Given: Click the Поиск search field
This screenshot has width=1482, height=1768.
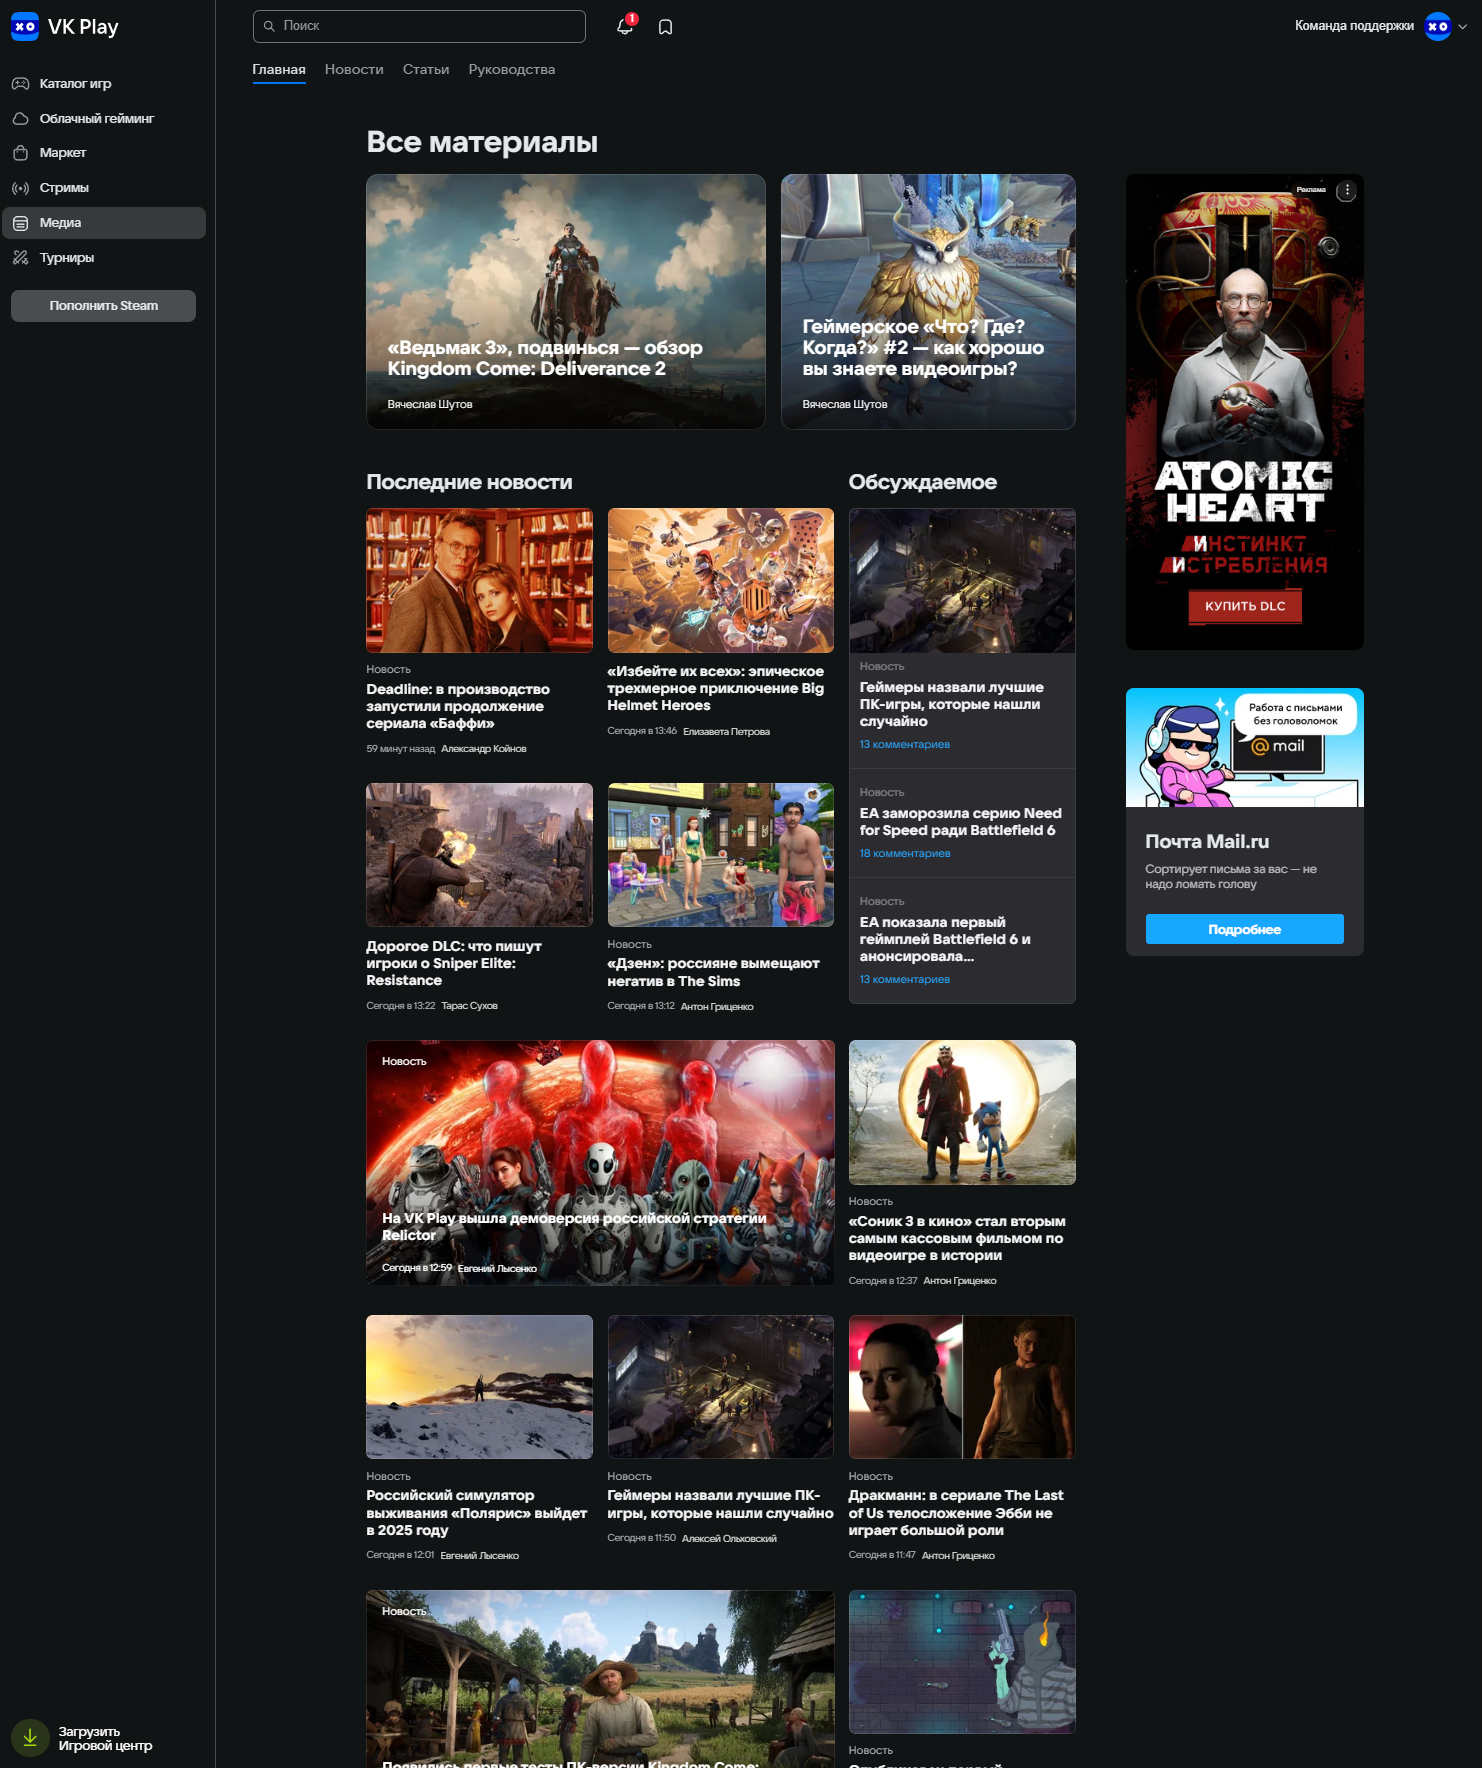Looking at the screenshot, I should click(420, 26).
